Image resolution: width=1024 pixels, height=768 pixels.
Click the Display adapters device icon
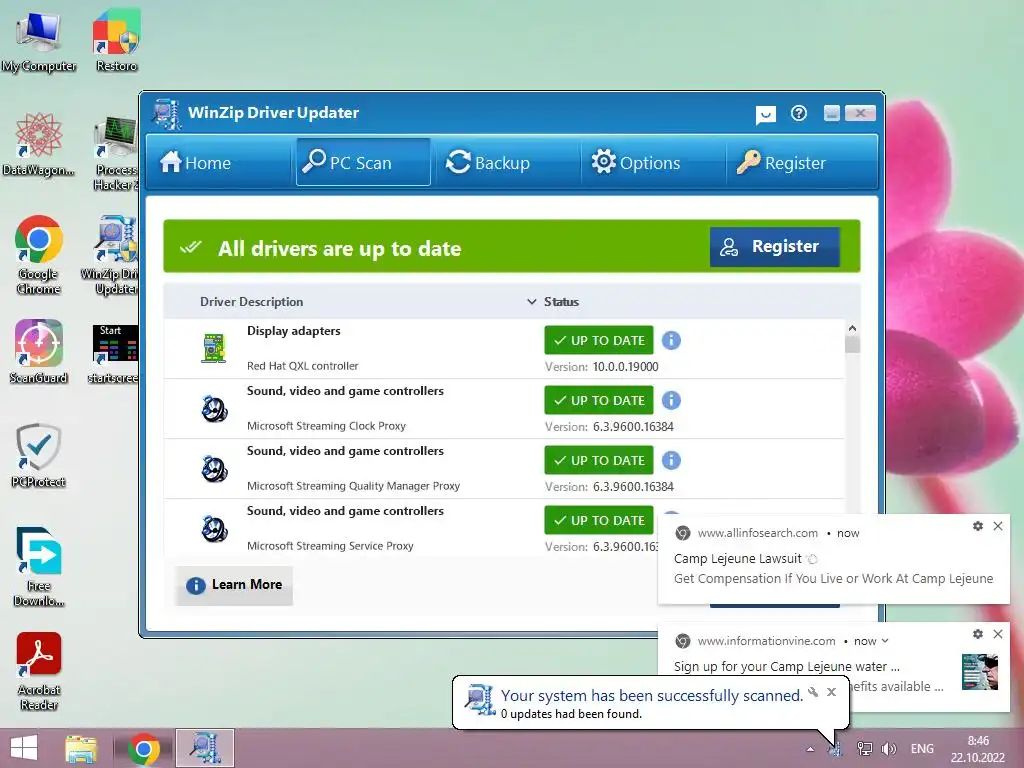[214, 348]
